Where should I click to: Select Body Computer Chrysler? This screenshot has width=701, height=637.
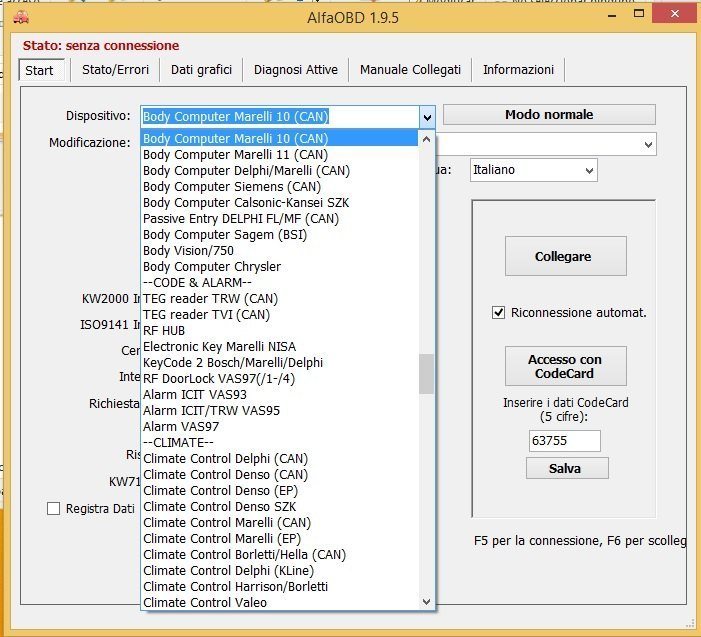pos(279,267)
